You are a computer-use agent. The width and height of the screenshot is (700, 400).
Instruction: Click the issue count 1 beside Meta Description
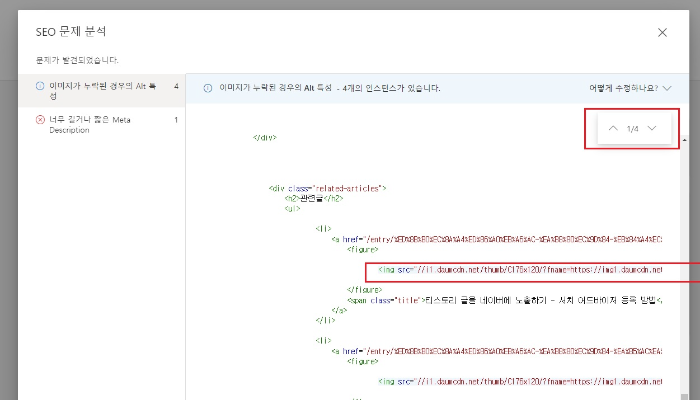click(176, 120)
